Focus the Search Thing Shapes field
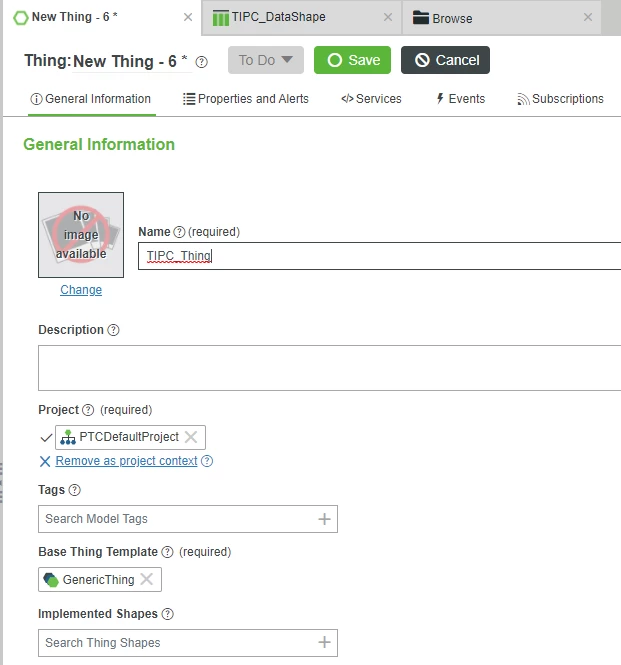Screen dimensions: 621x665 (x=188, y=643)
